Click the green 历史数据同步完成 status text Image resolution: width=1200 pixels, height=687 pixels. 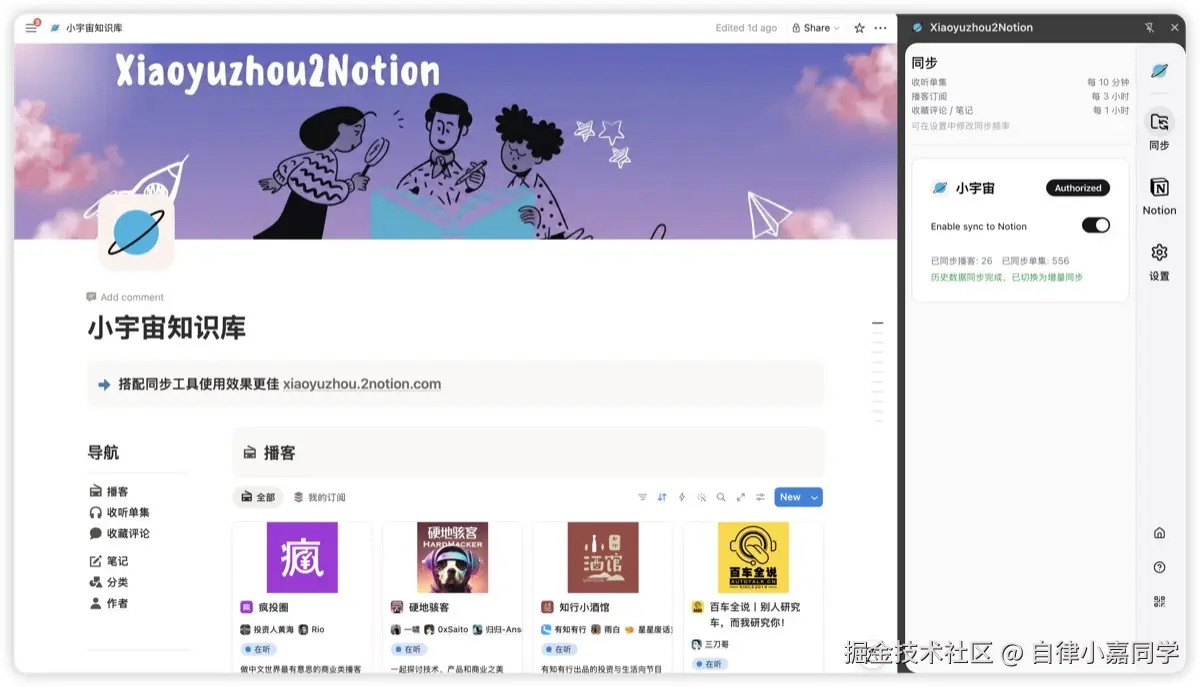tap(1006, 277)
